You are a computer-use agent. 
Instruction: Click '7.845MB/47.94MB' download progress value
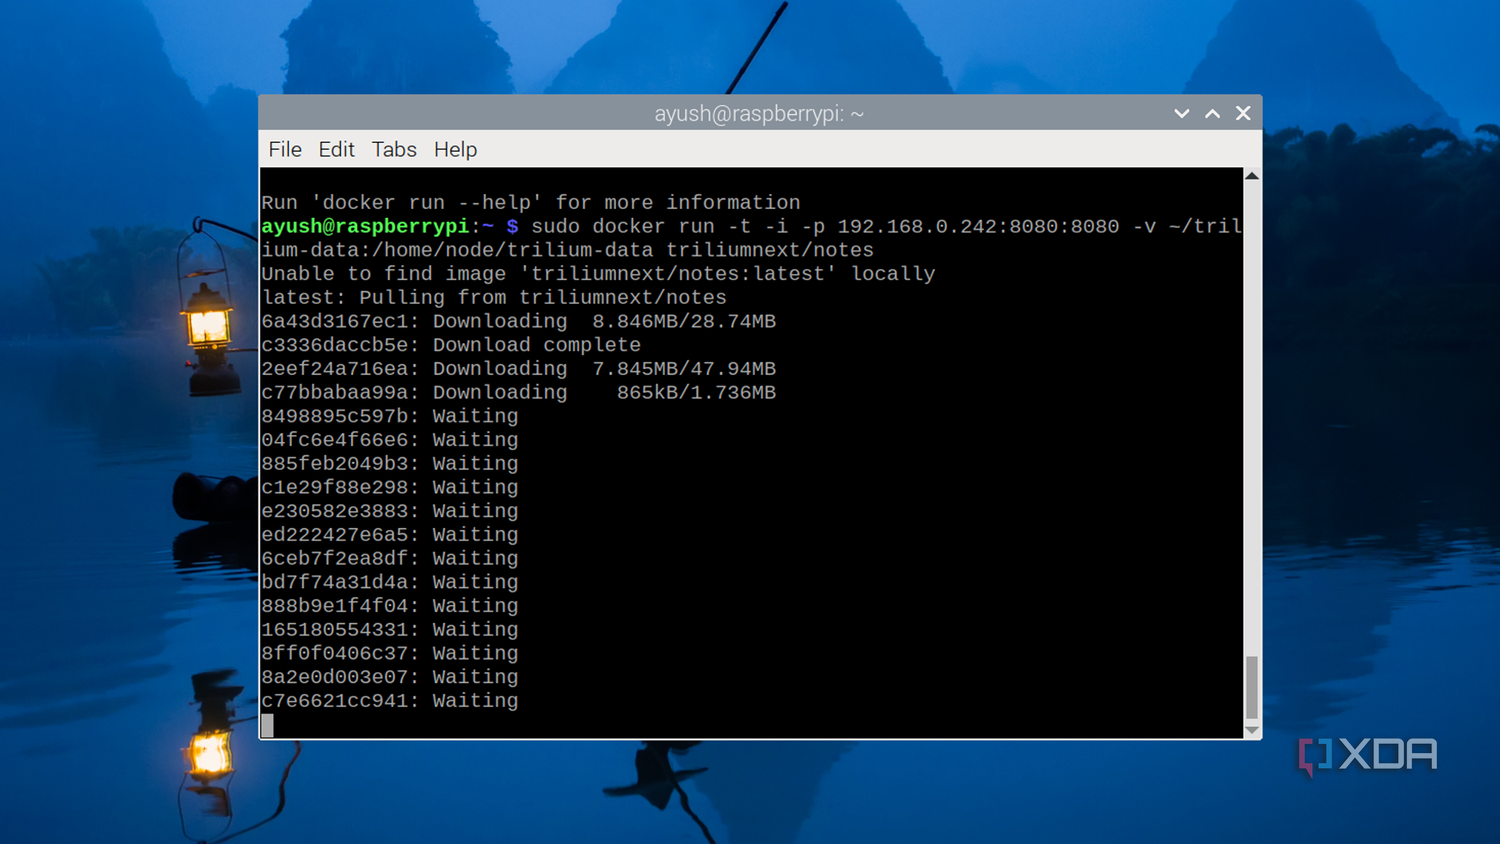coord(684,369)
